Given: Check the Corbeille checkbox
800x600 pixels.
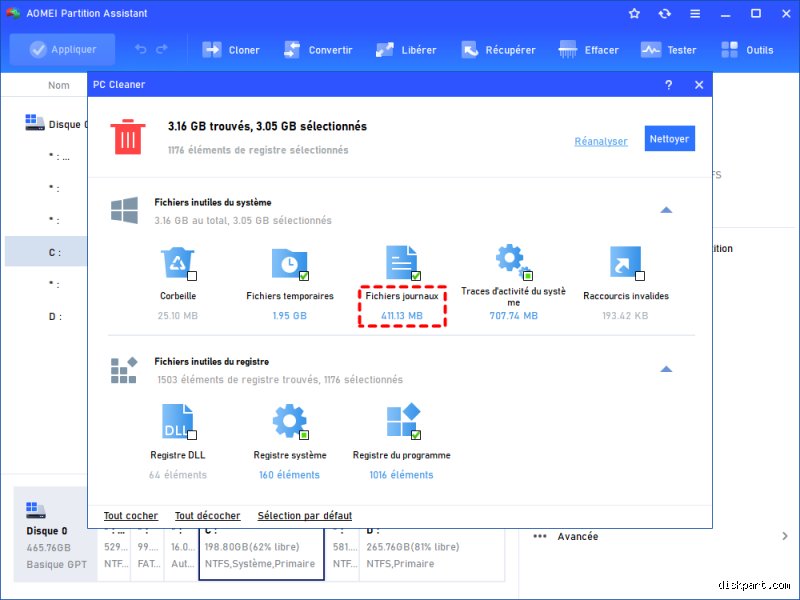Looking at the screenshot, I should pos(192,276).
